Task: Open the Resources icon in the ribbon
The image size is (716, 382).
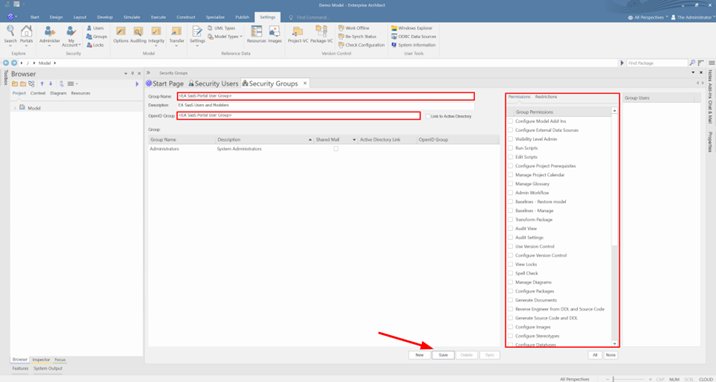Action: click(256, 35)
